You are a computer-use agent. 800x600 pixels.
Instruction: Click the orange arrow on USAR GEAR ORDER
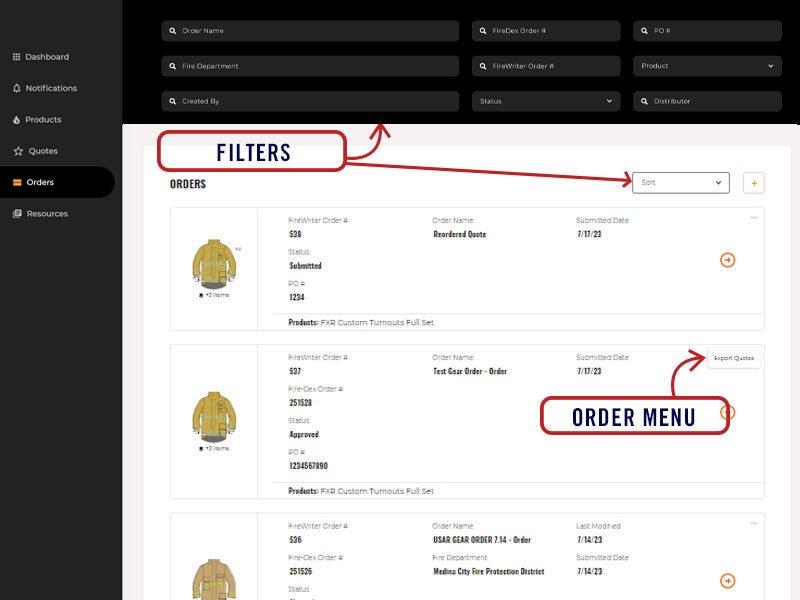click(x=728, y=580)
